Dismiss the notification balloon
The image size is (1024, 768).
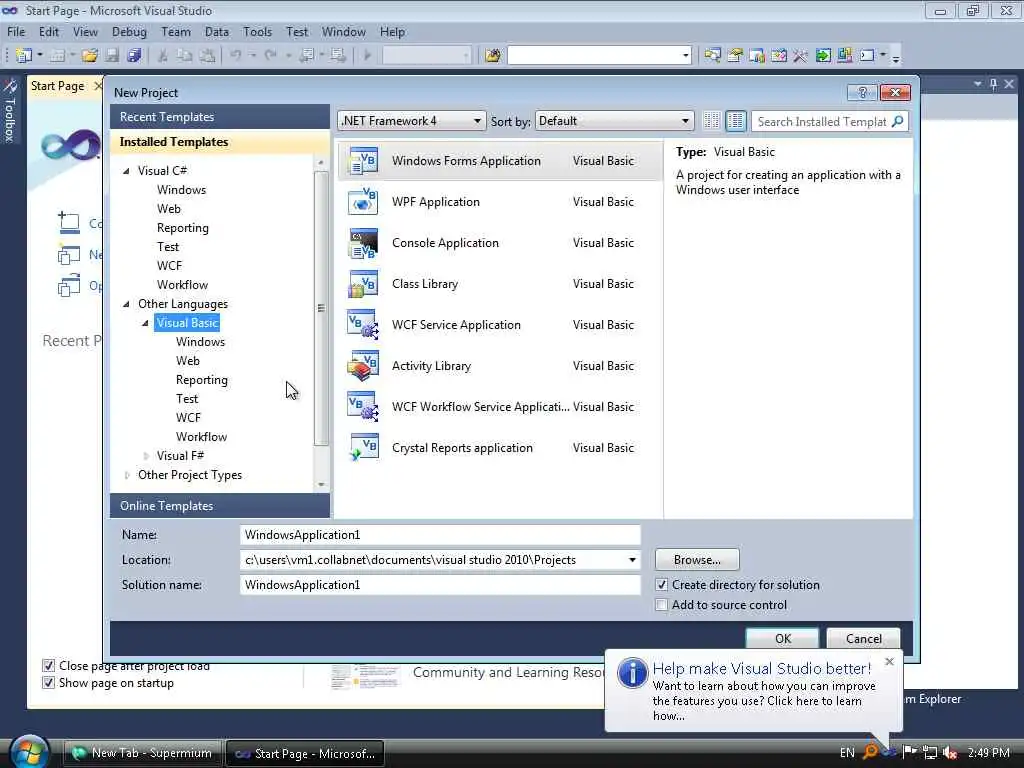point(889,662)
